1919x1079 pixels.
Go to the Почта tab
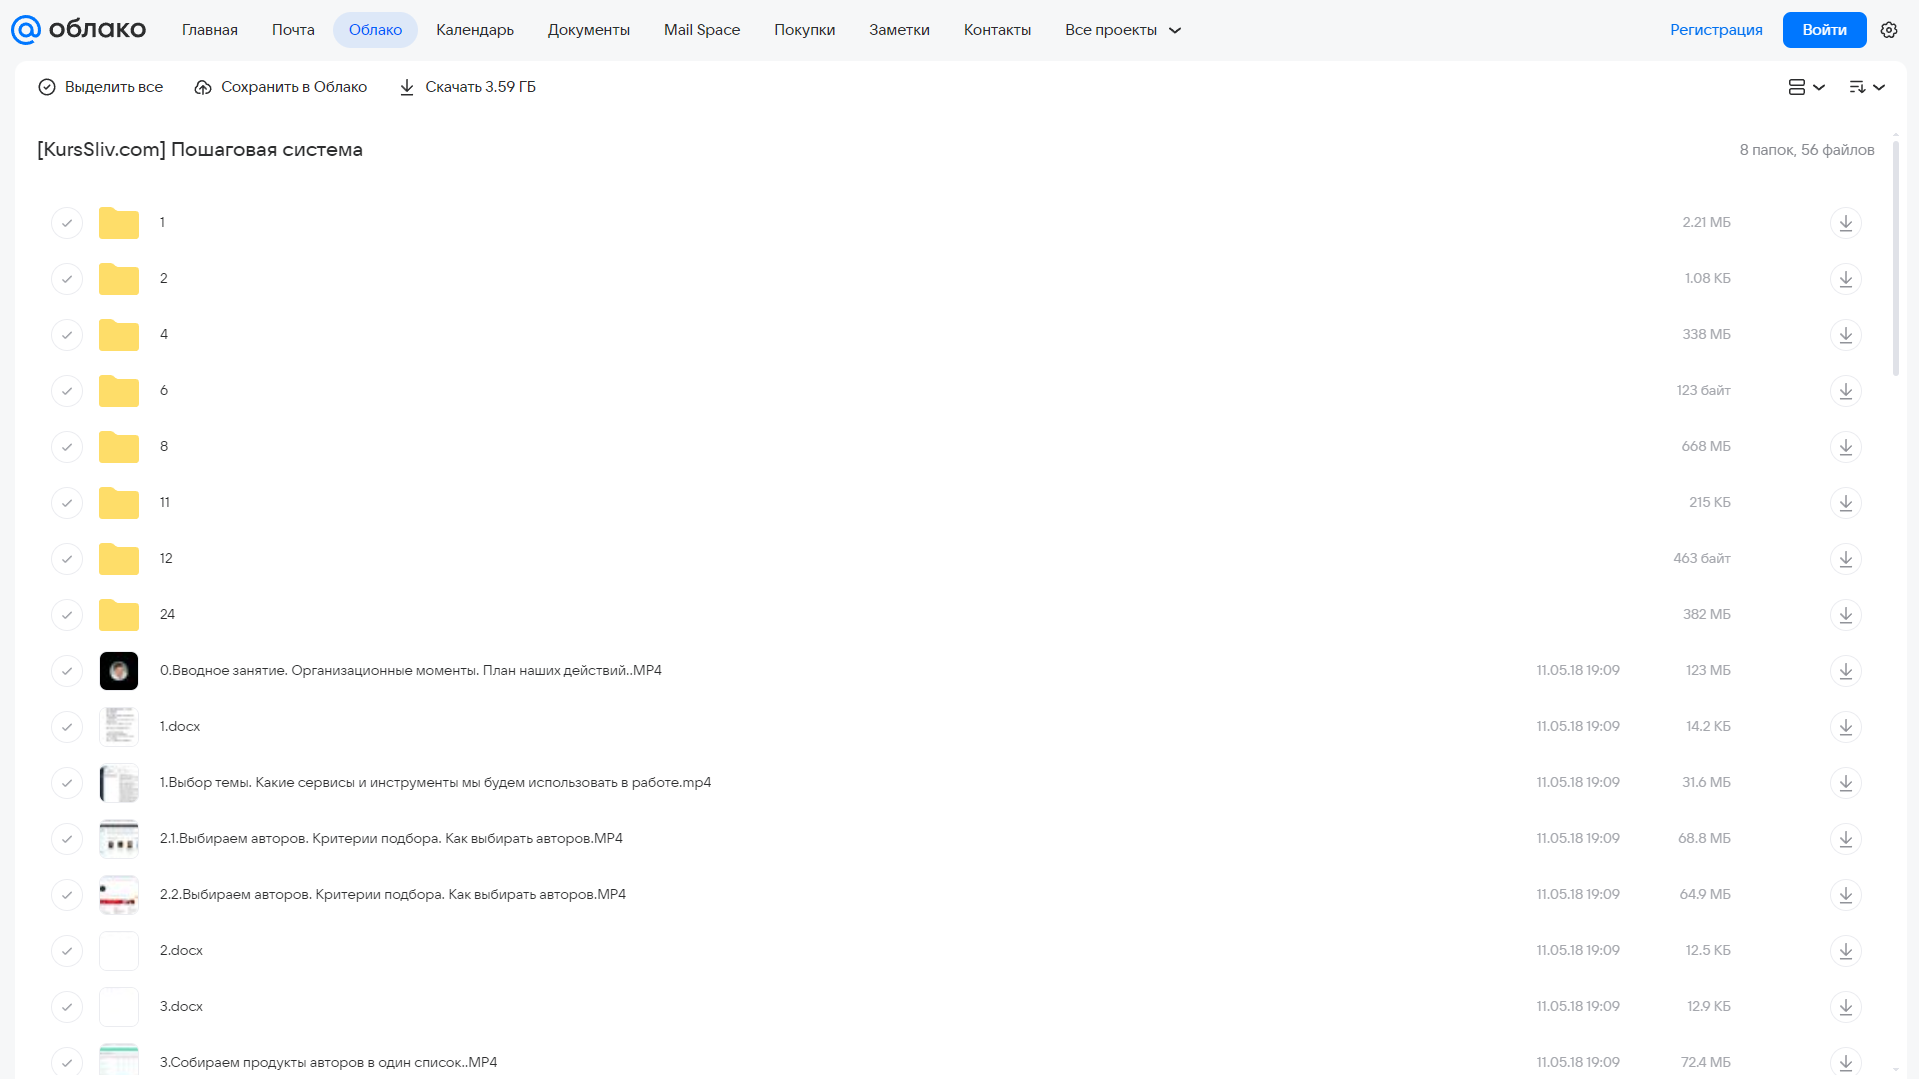point(293,30)
